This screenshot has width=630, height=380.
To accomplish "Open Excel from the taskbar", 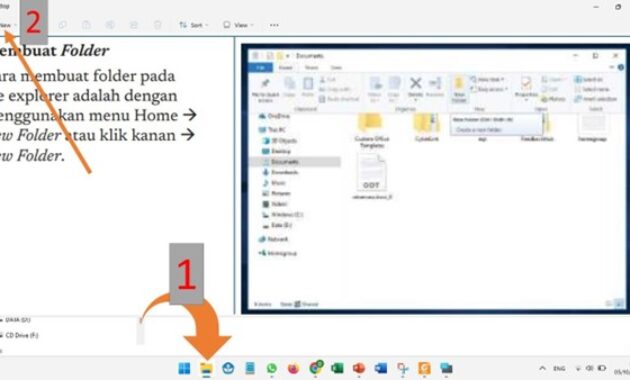I will (x=337, y=368).
